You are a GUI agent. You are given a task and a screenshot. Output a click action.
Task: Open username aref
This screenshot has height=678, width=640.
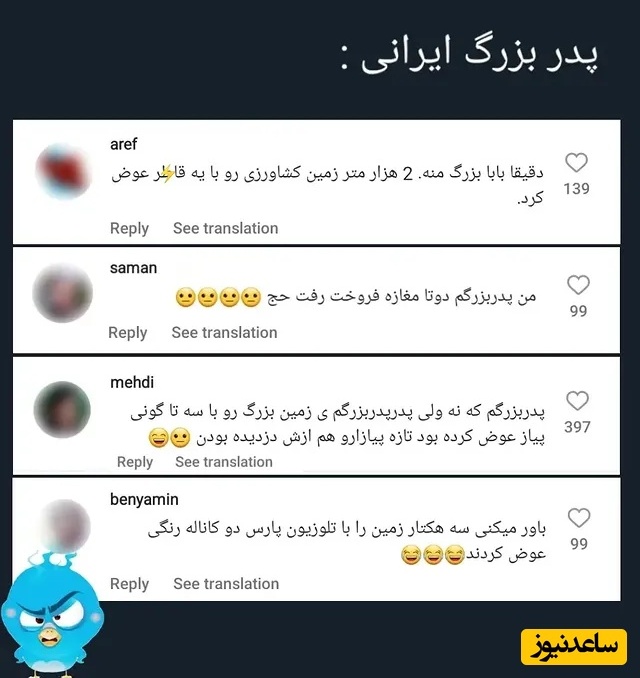[123, 144]
